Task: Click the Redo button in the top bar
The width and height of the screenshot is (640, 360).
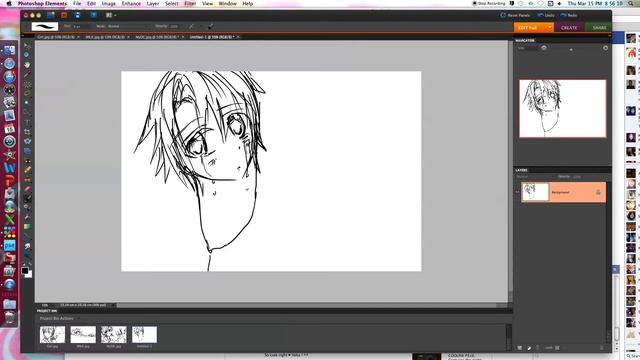Action: point(569,15)
